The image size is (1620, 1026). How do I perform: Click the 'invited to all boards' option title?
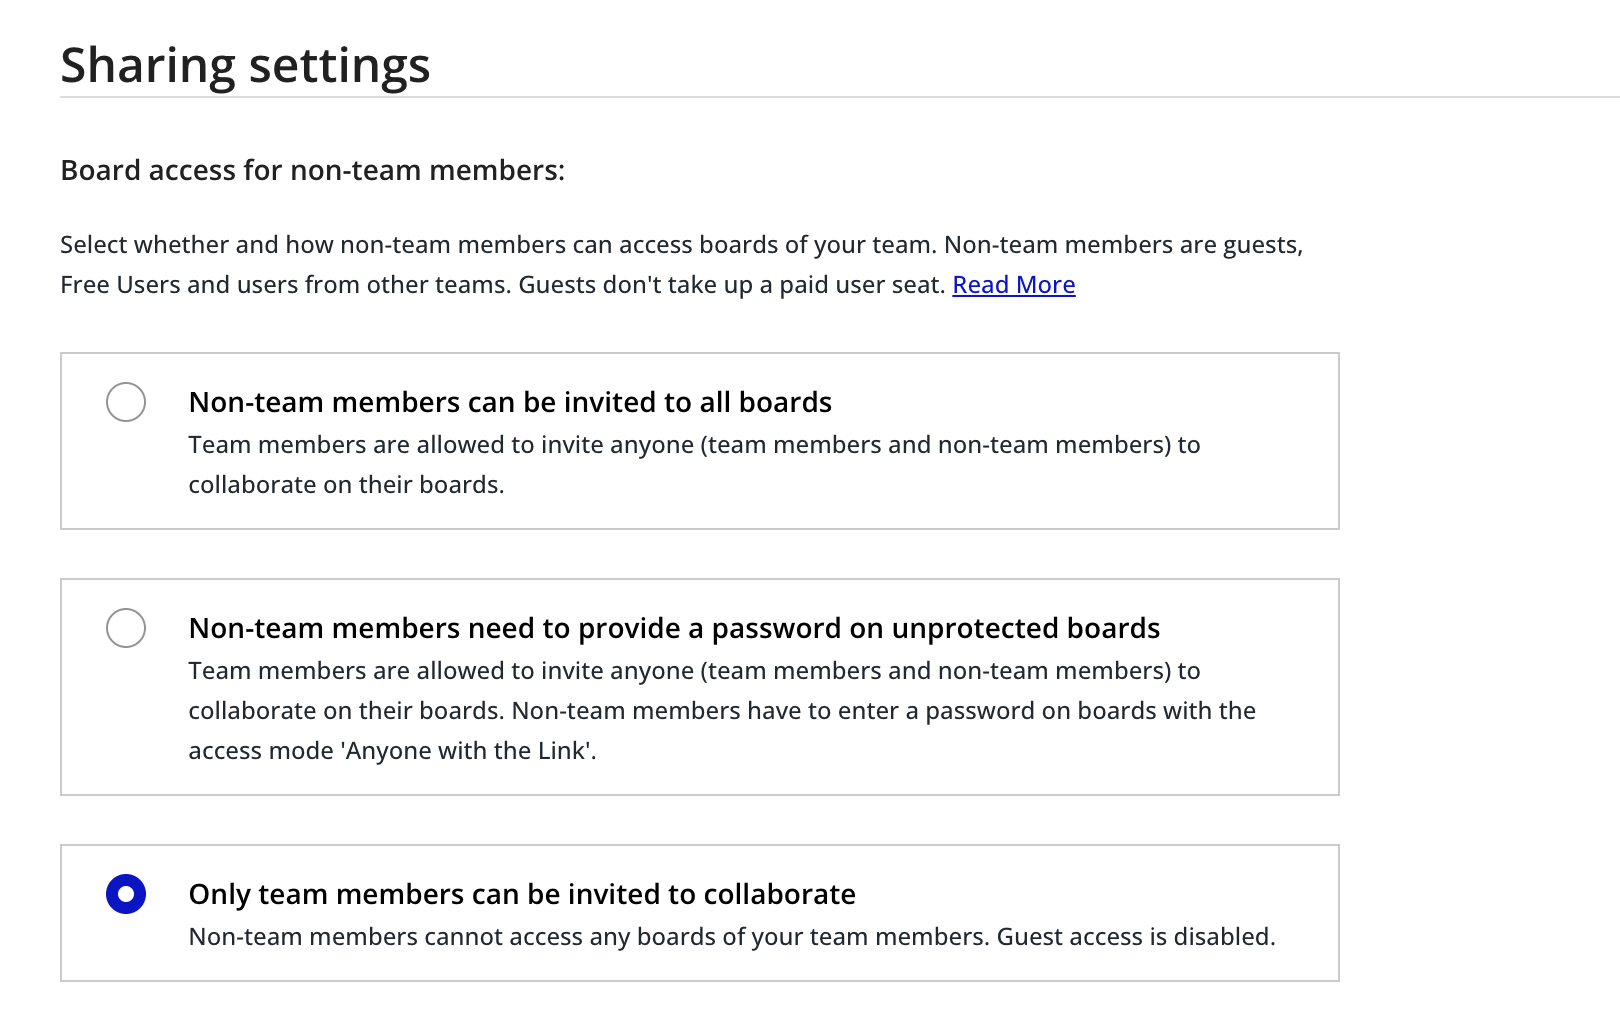coord(510,402)
